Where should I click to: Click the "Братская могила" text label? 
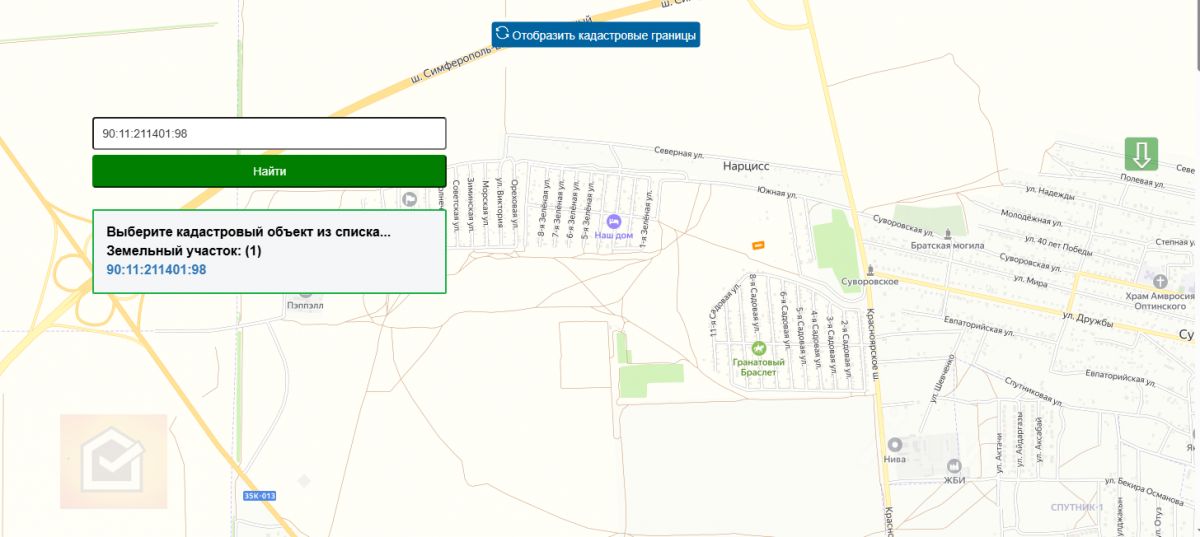pyautogui.click(x=948, y=245)
